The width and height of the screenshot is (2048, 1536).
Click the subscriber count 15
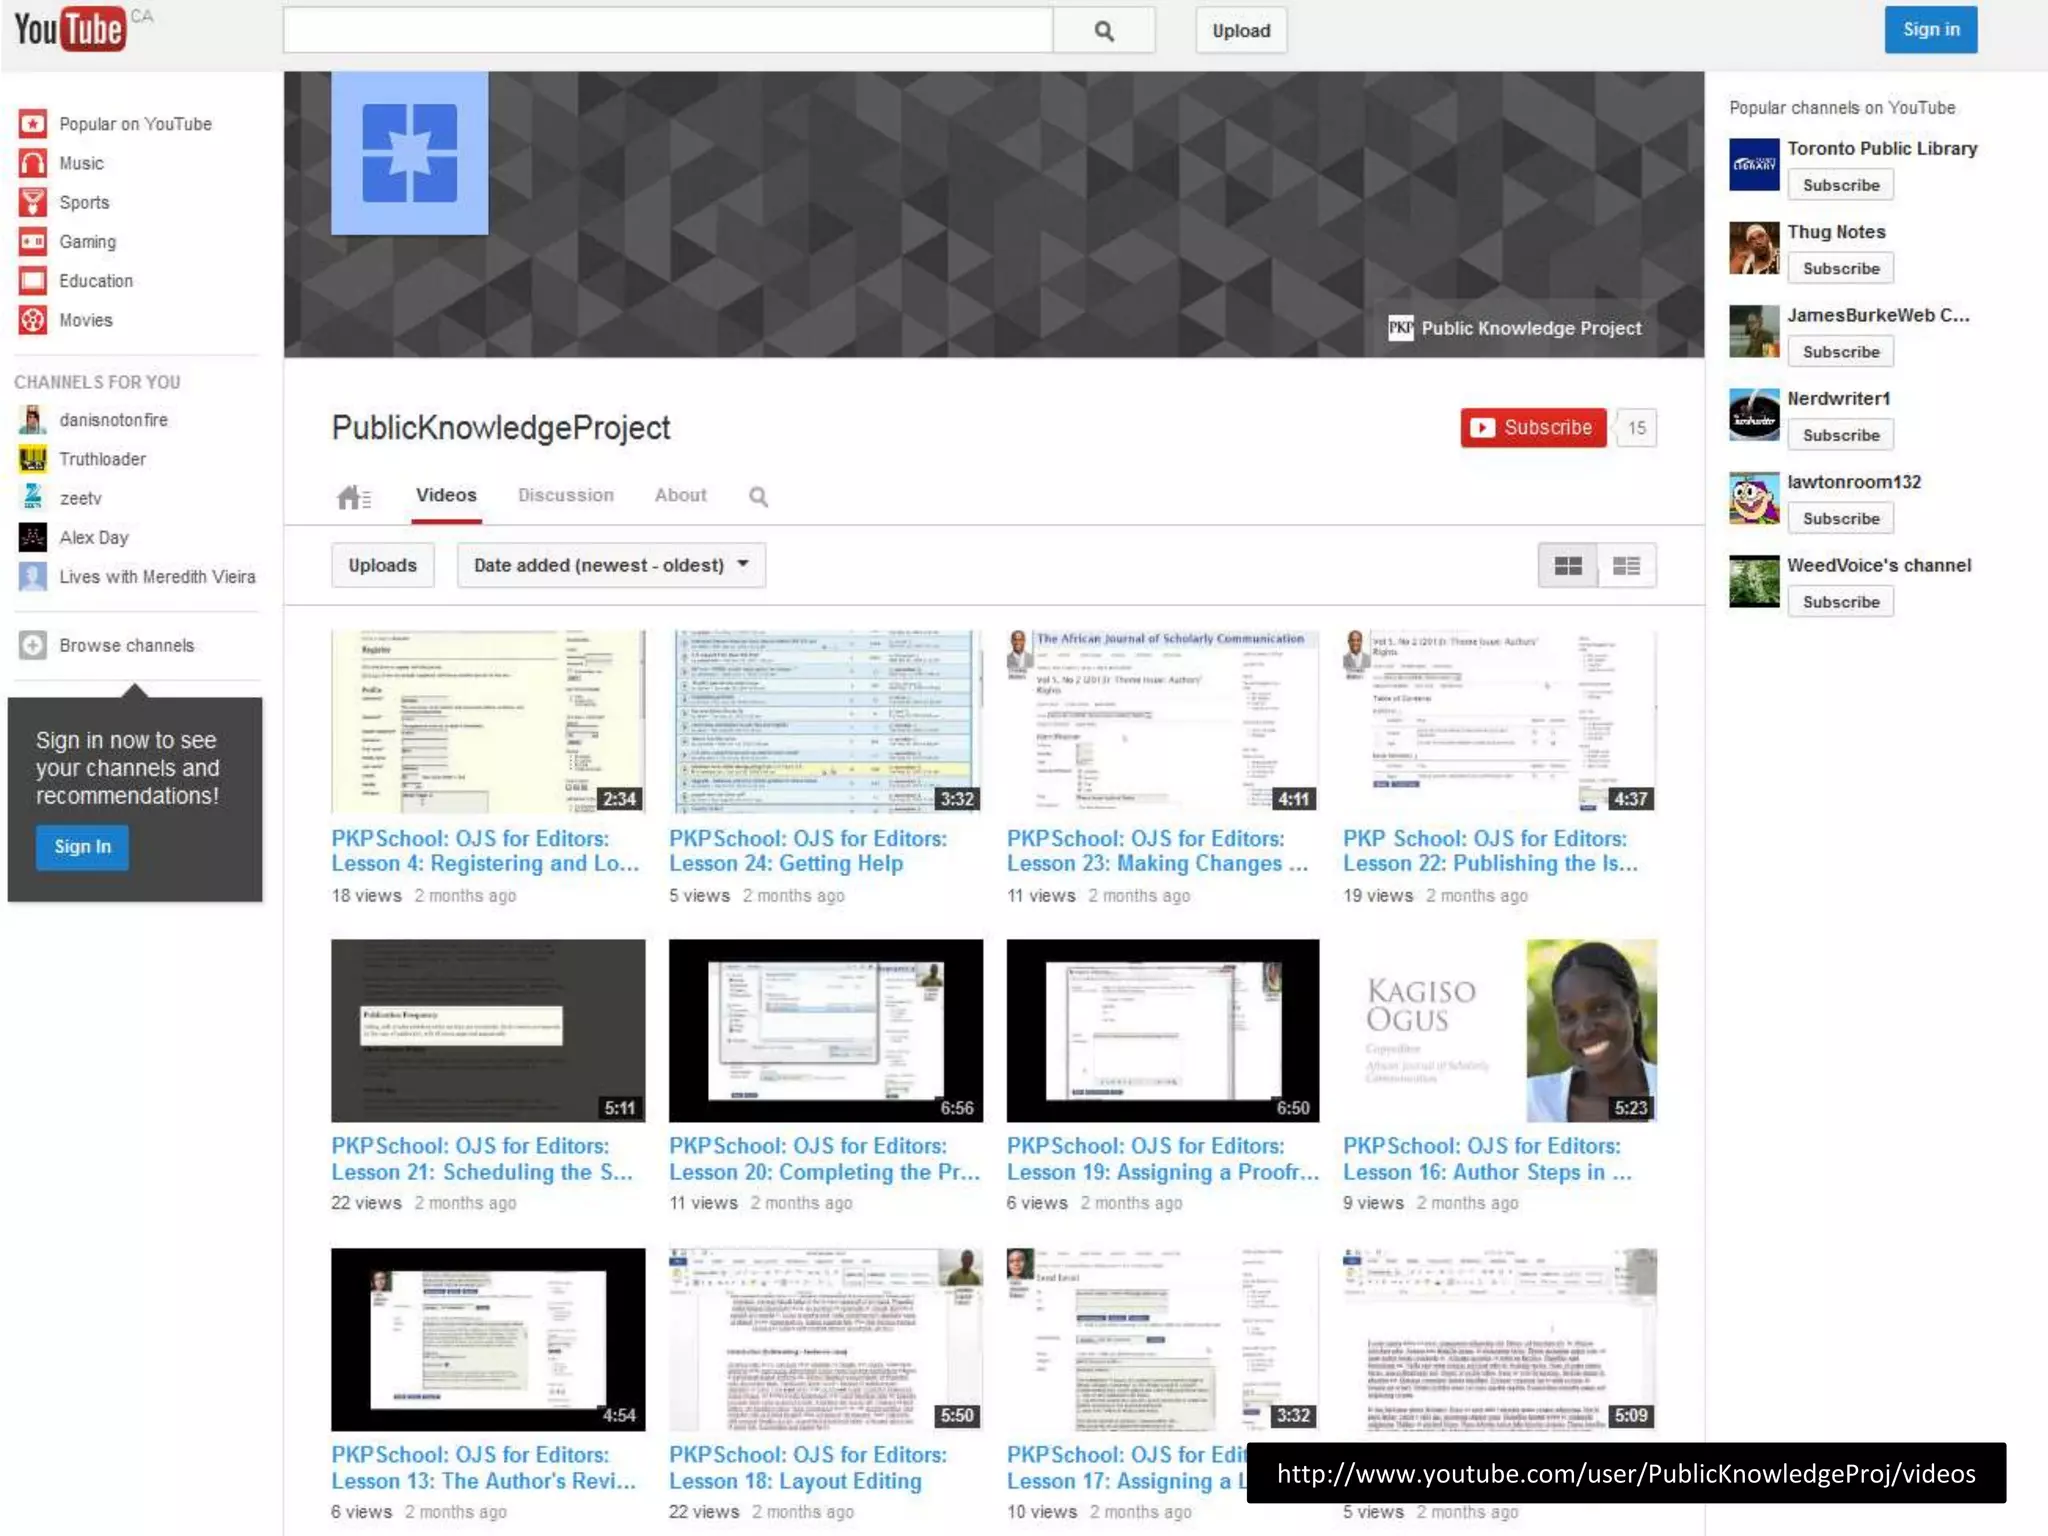(x=1637, y=428)
